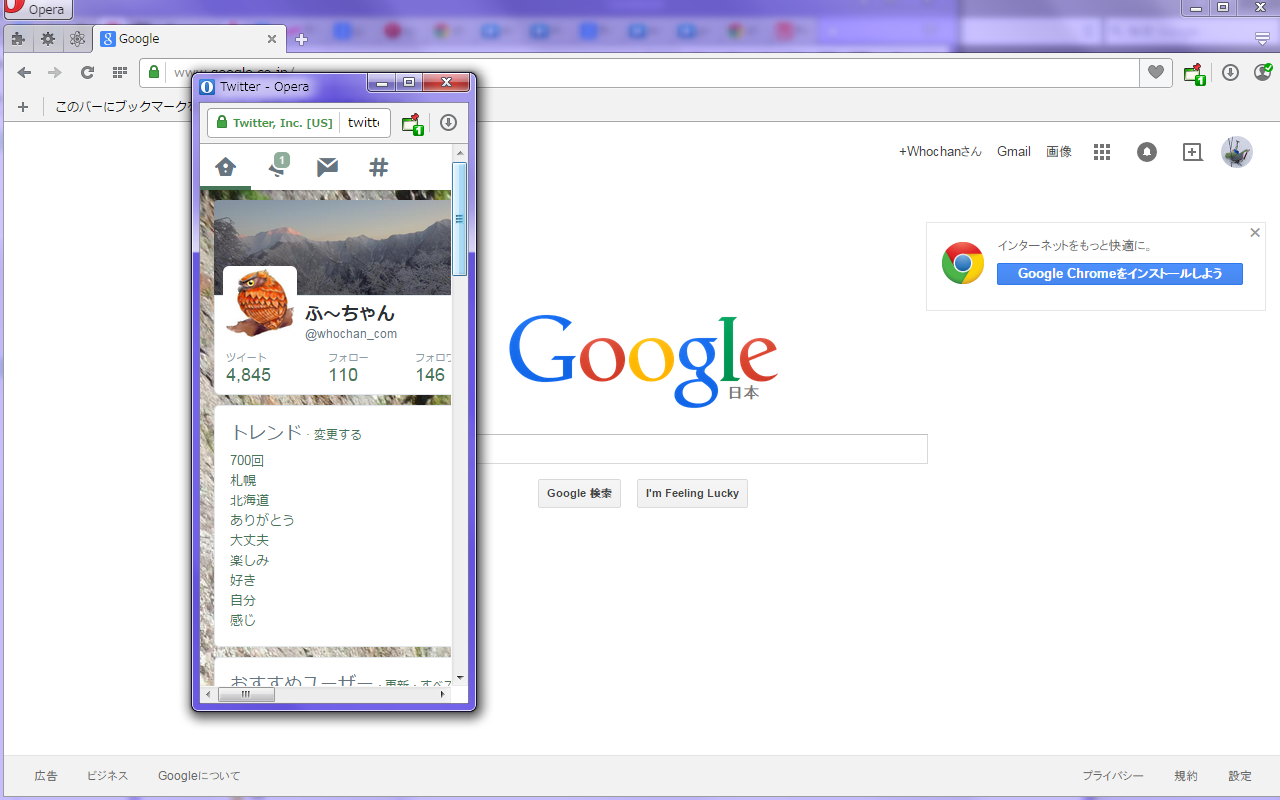
Task: Click pinned-window extension icon in main toolbar
Action: click(1194, 73)
